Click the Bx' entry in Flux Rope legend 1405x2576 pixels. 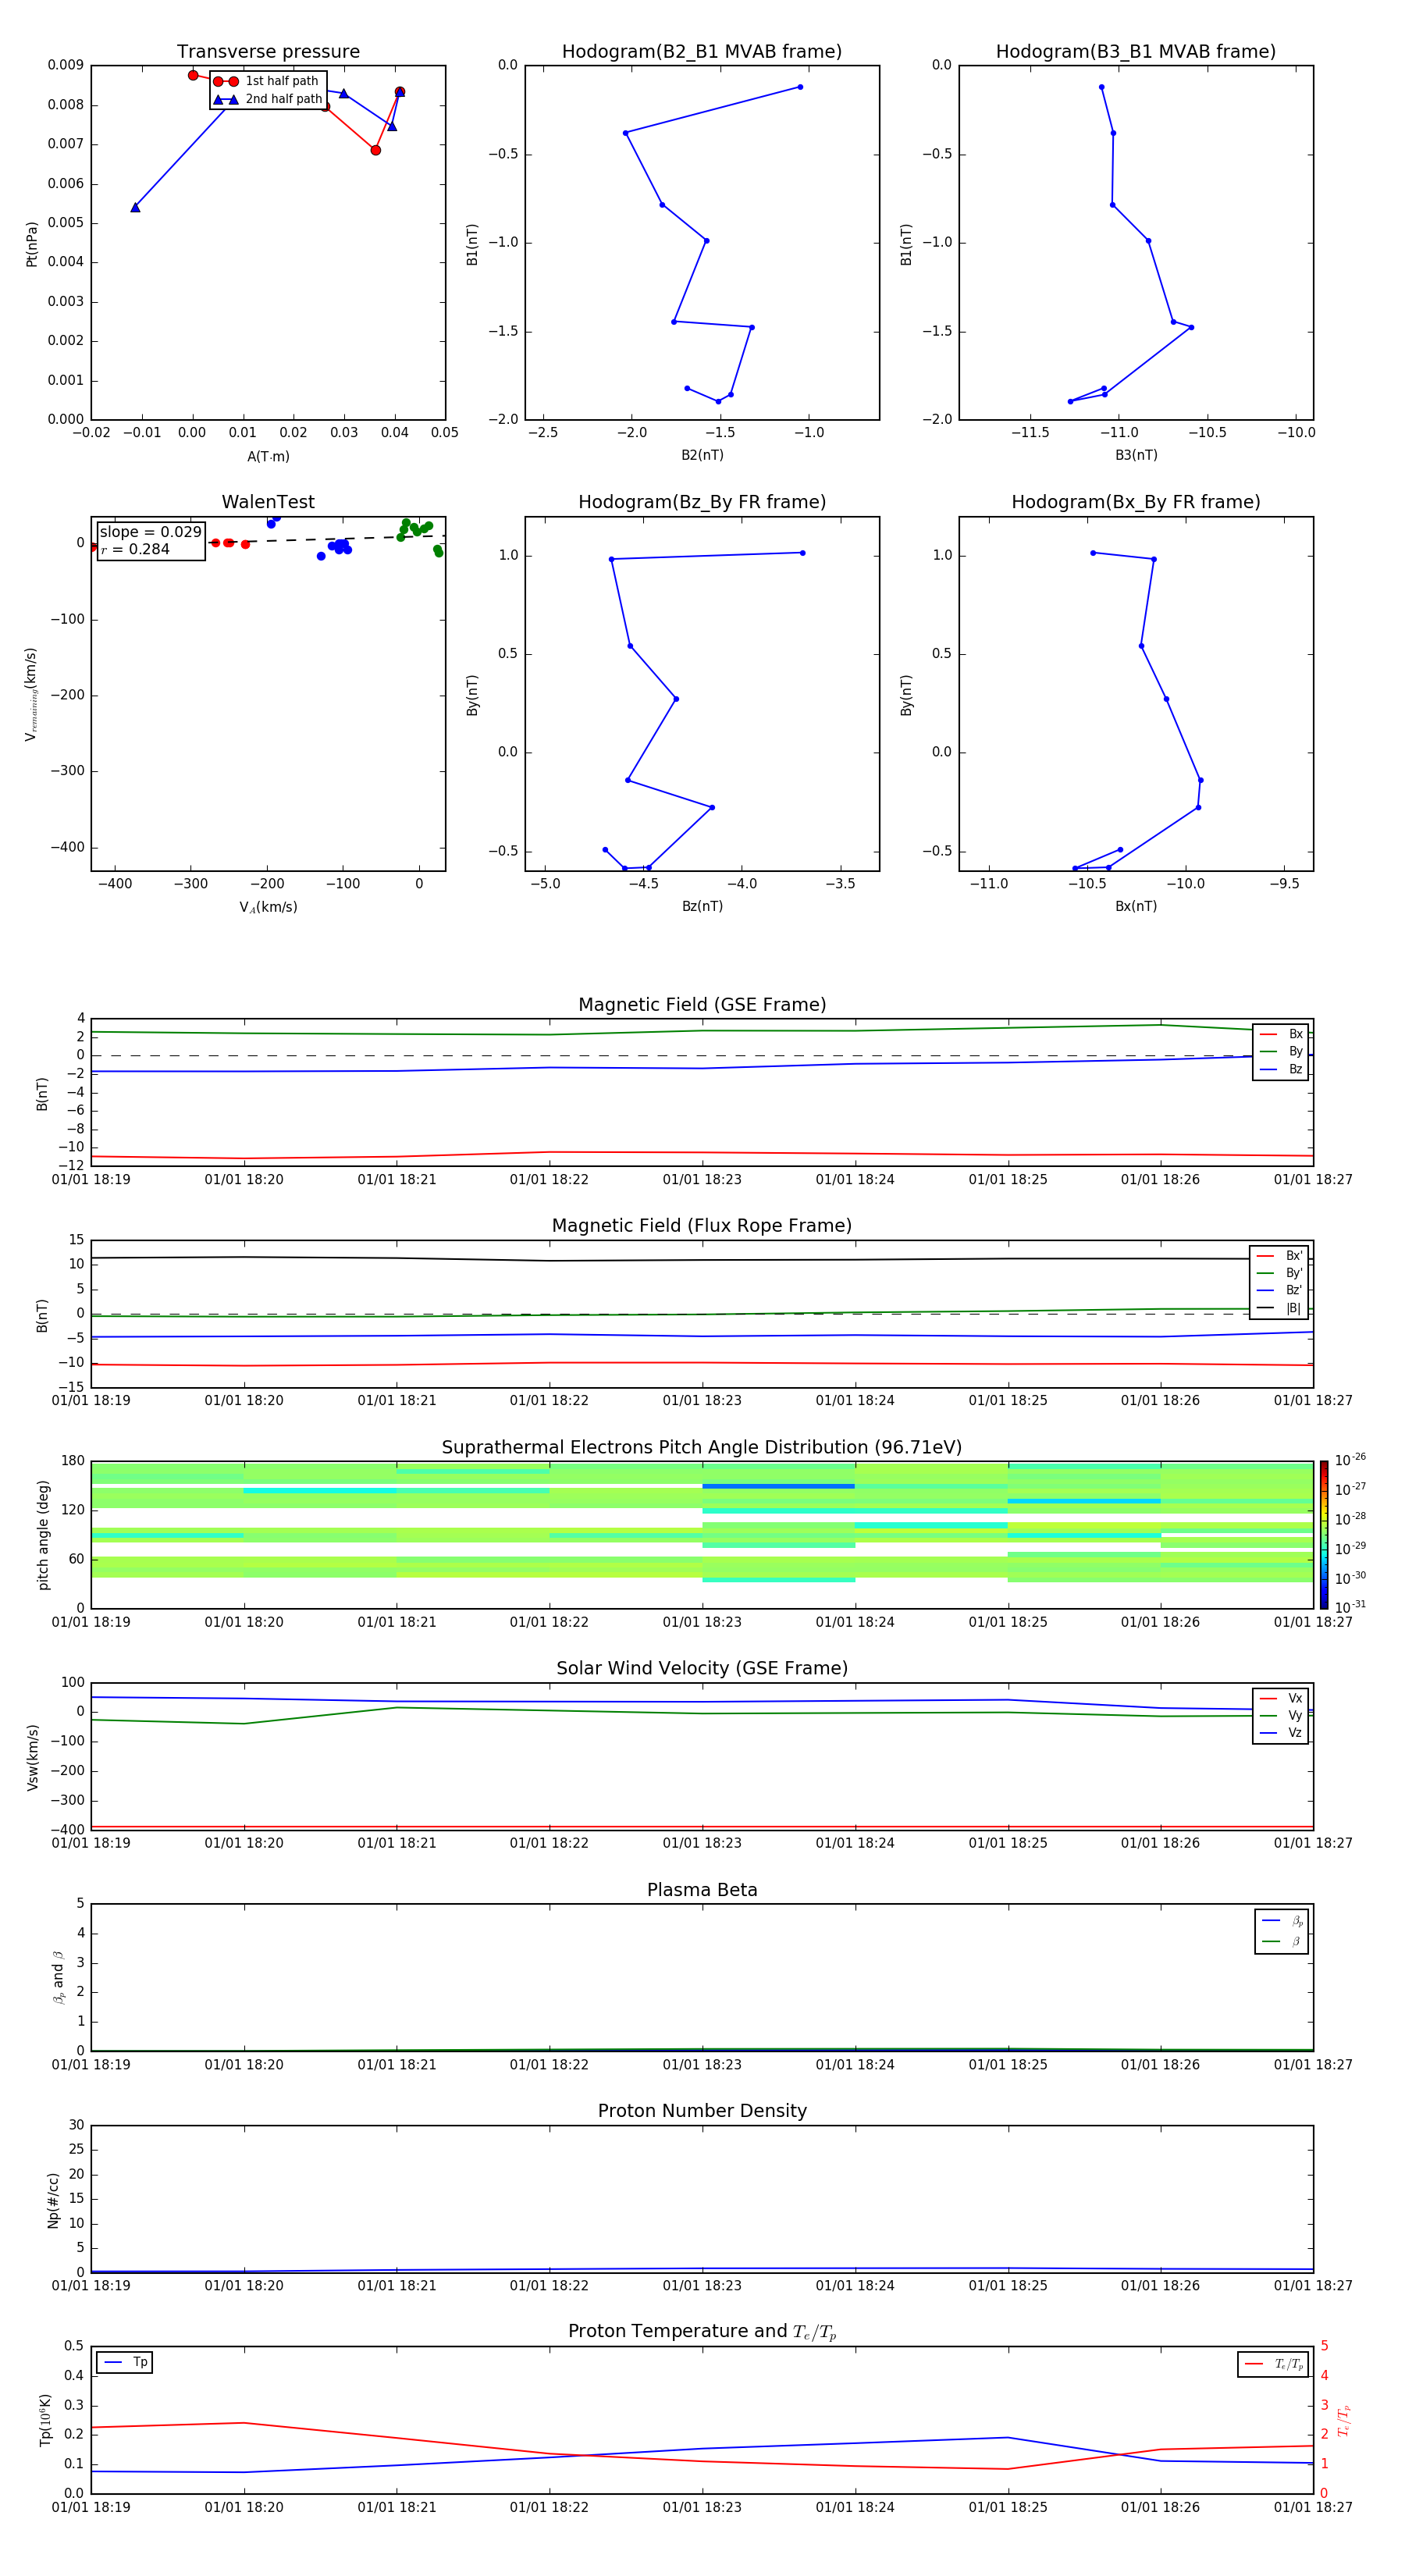pyautogui.click(x=1280, y=1256)
